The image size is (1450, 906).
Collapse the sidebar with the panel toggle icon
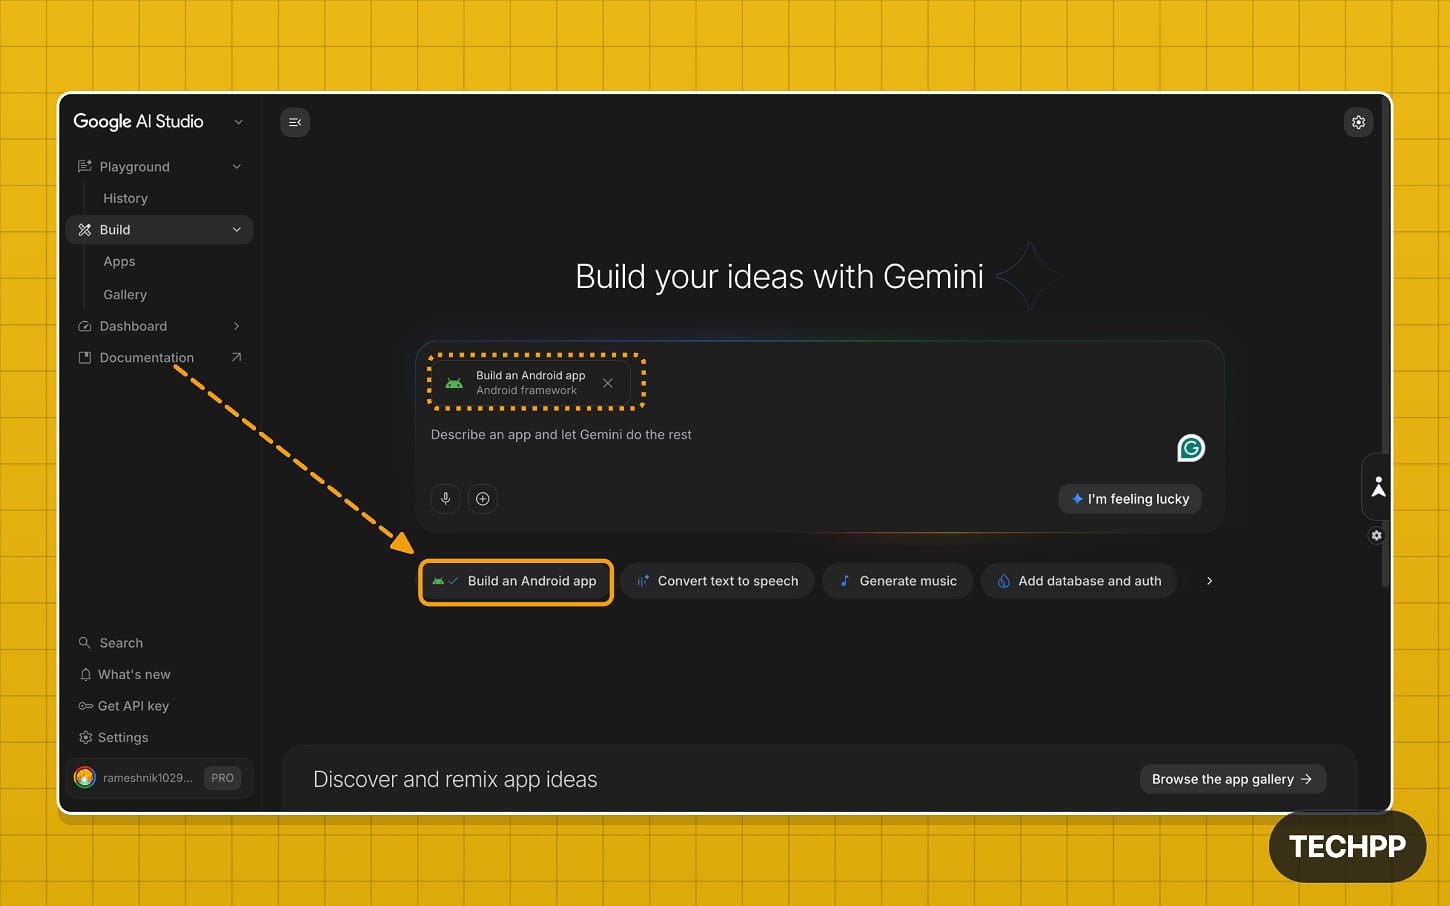(x=295, y=122)
